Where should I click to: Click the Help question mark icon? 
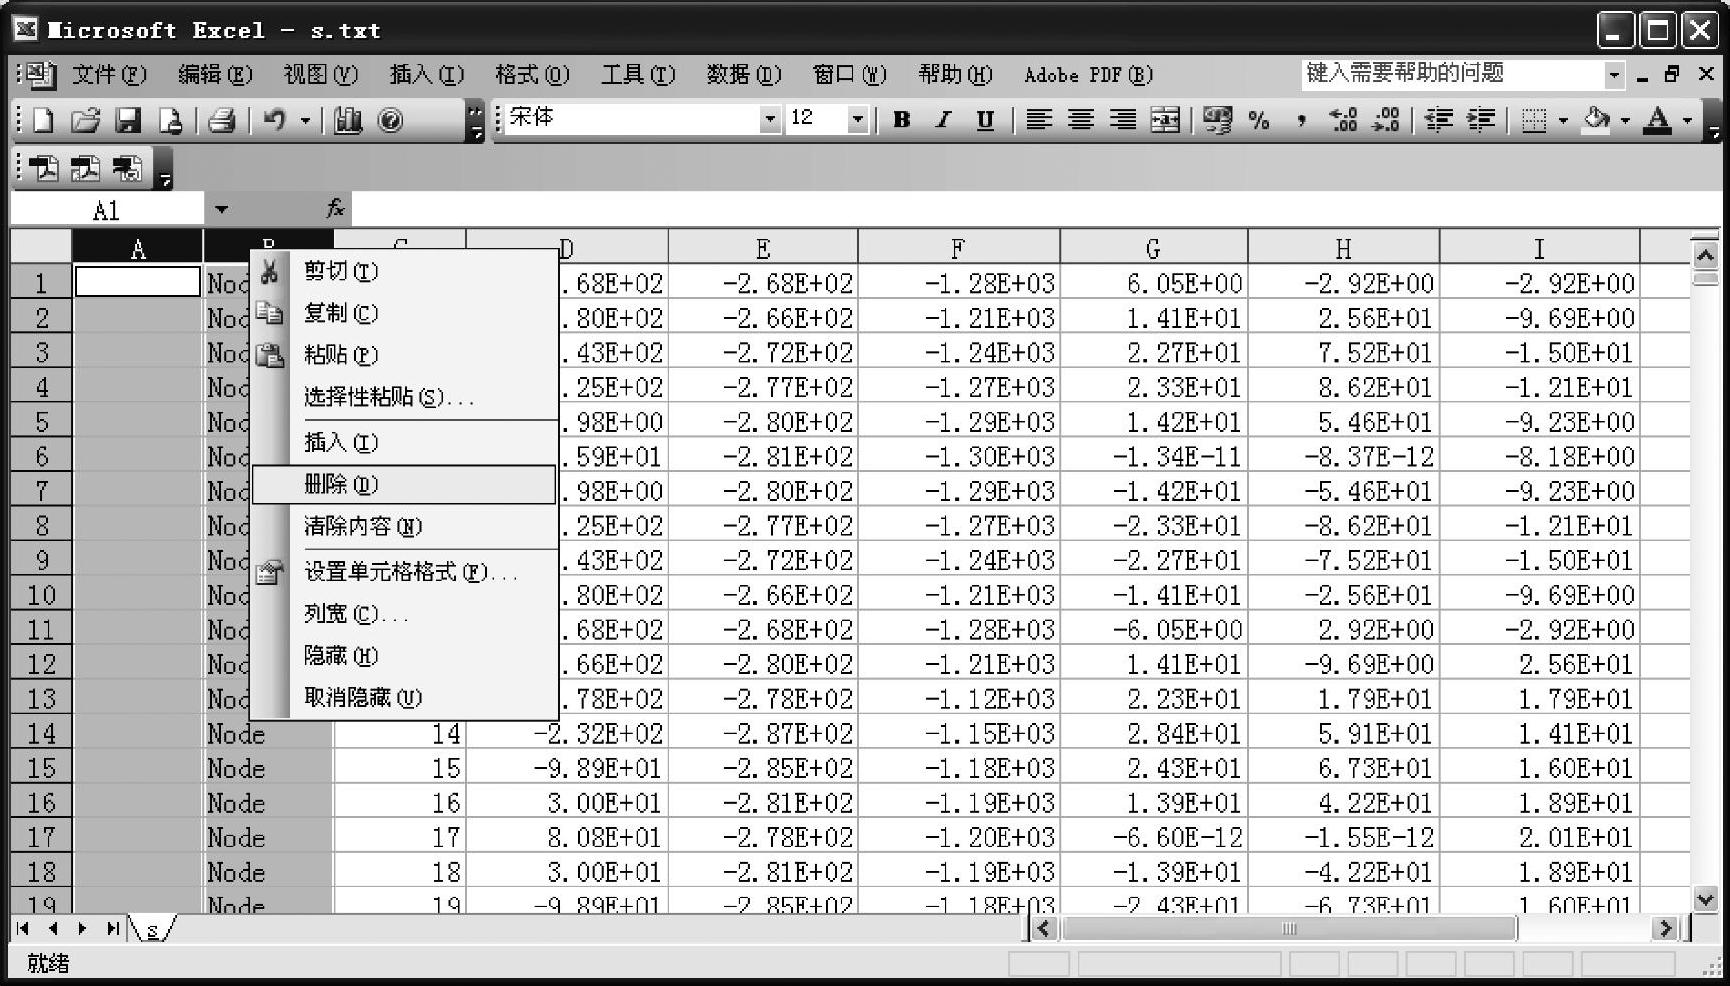[x=391, y=120]
